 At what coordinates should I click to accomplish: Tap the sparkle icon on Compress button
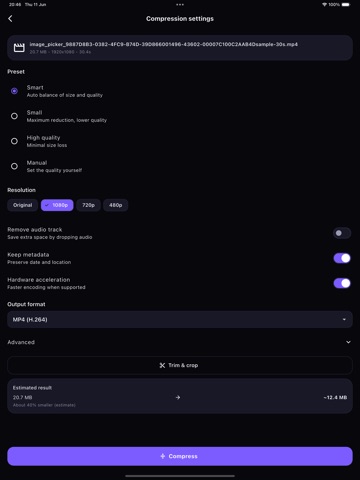(x=163, y=456)
